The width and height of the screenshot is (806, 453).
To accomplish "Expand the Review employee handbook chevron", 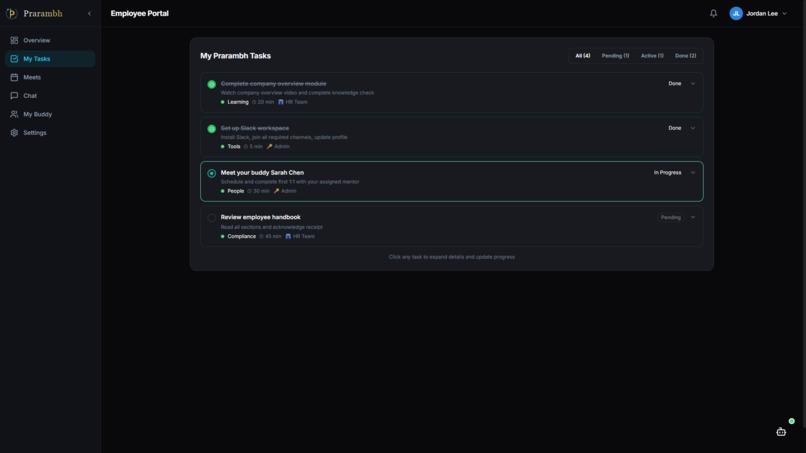I will (x=692, y=218).
